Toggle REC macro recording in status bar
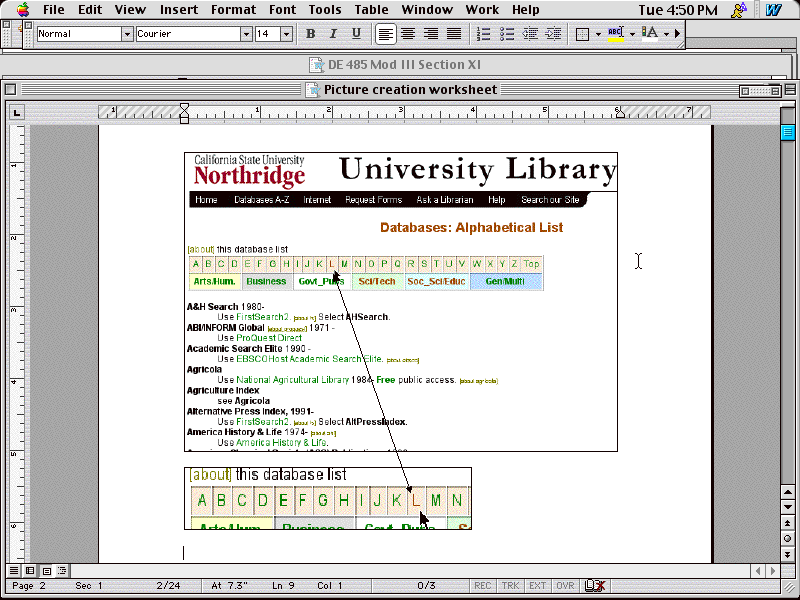 (483, 586)
